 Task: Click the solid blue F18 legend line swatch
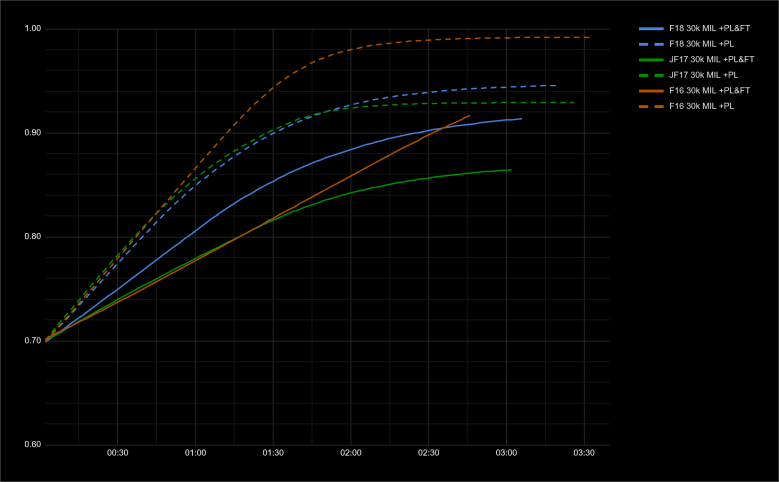651,29
